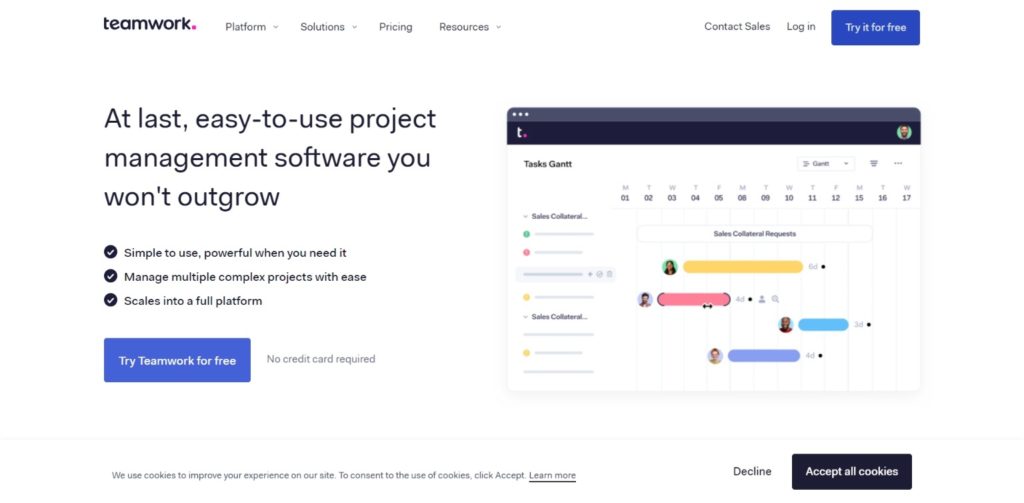The image size is (1024, 503).
Task: Click Log in
Action: point(801,27)
